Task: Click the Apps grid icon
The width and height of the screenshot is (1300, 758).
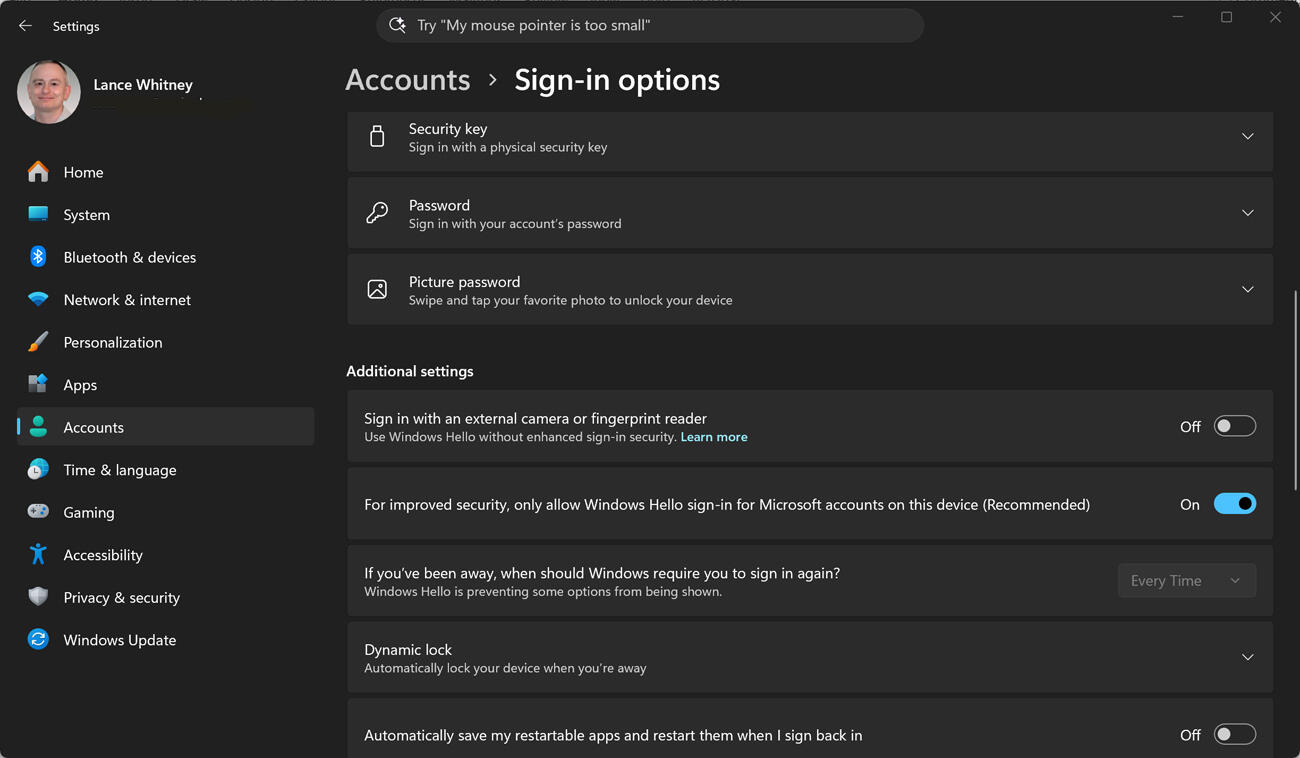Action: pyautogui.click(x=38, y=384)
